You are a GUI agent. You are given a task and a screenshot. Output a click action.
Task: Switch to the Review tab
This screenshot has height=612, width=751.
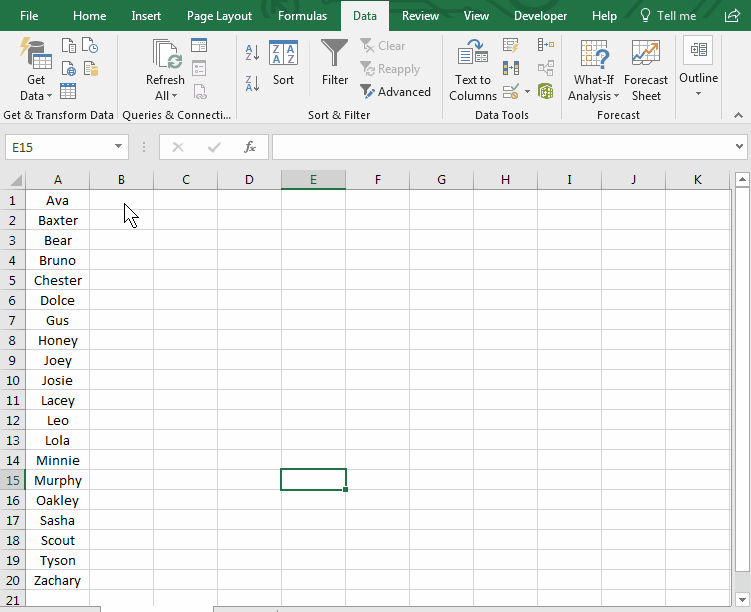(x=420, y=16)
